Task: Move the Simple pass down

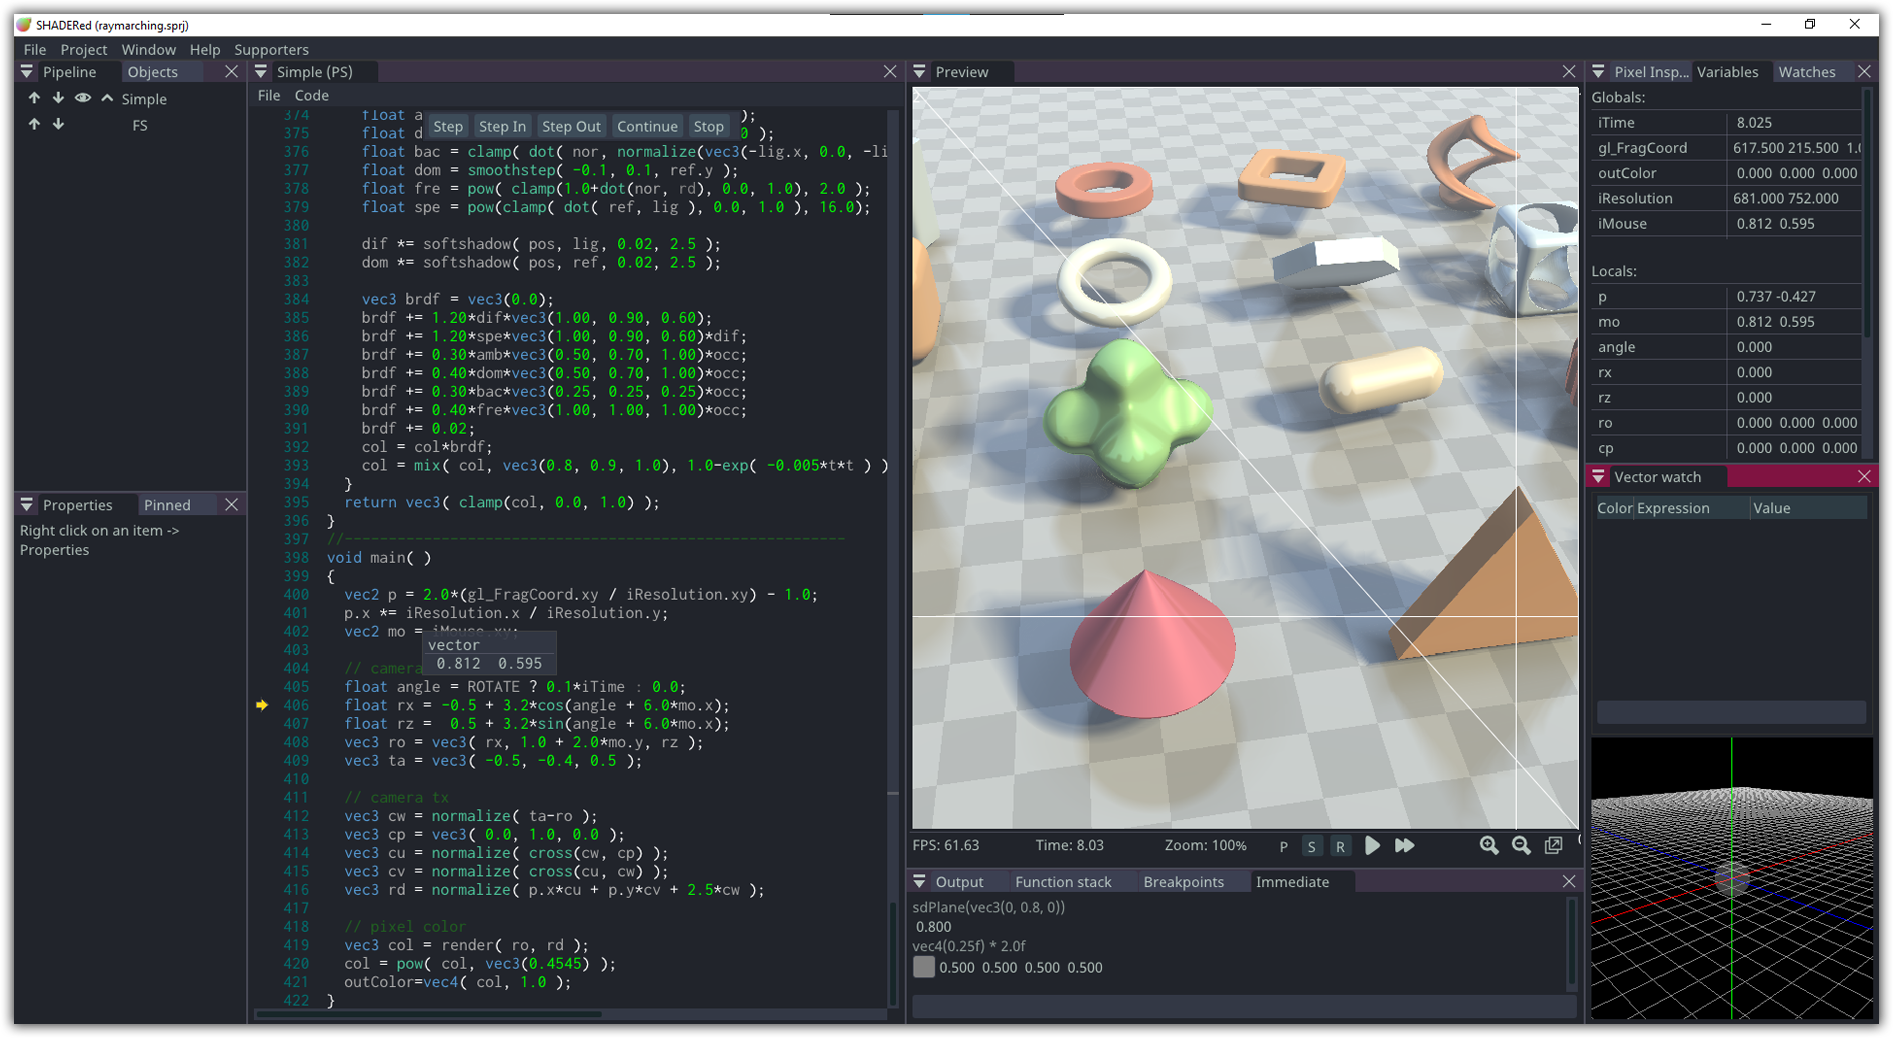Action: (x=58, y=99)
